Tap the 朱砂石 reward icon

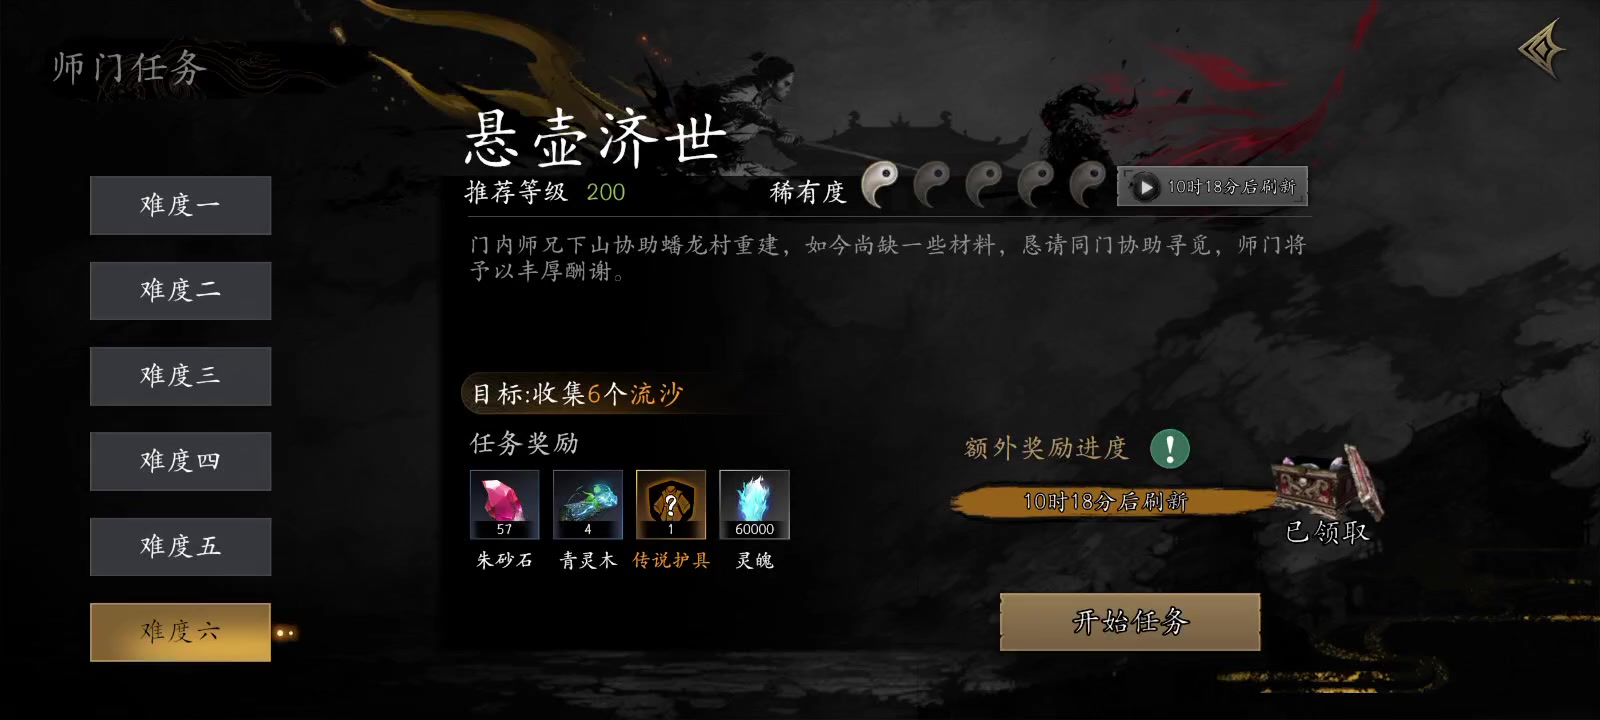coord(505,505)
